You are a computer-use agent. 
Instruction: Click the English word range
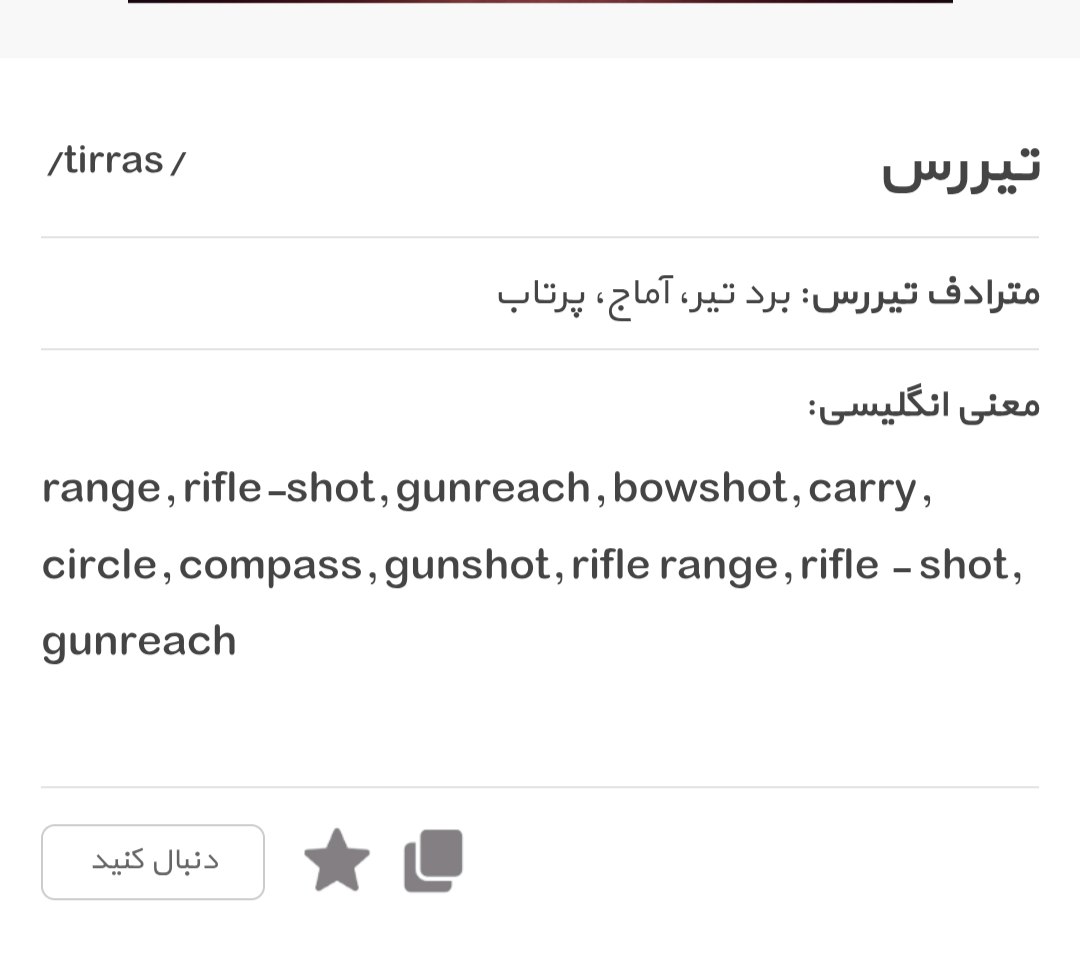[101, 489]
